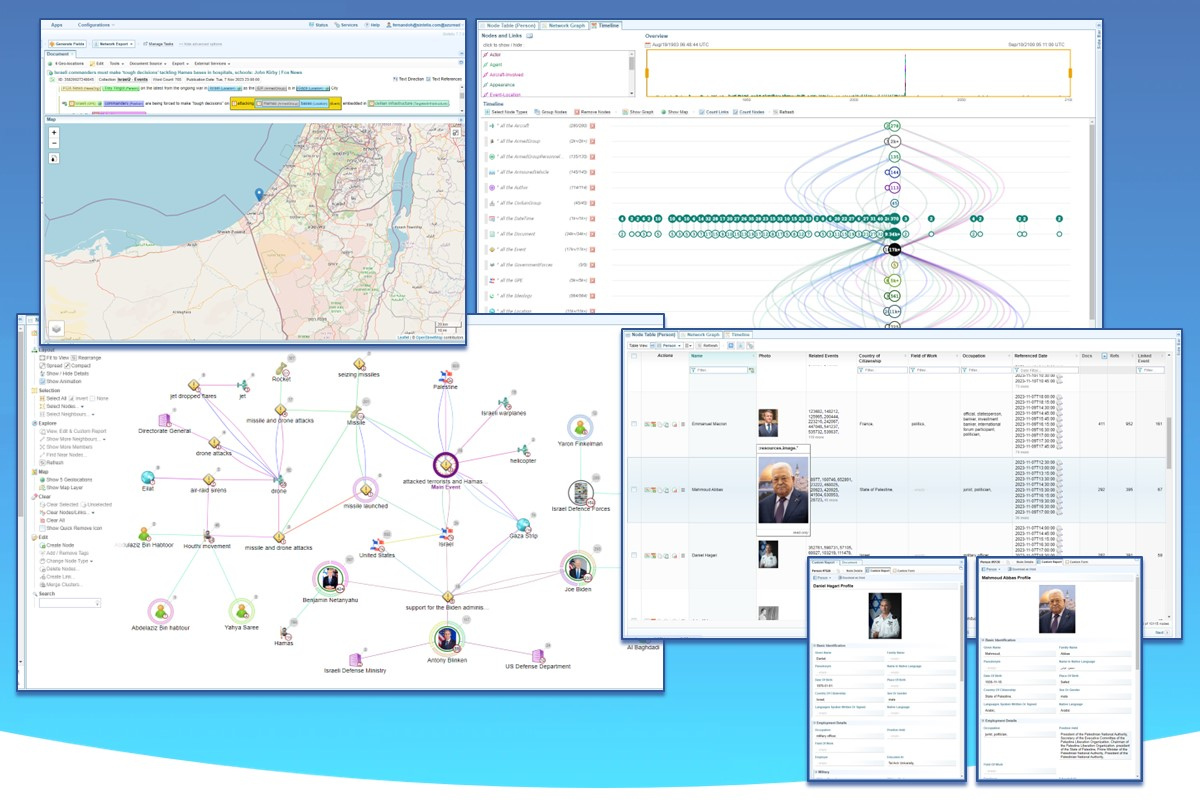The height and width of the screenshot is (800, 1200).
Task: Switch to Node Table (Person) tab in timeline window
Action: pos(510,25)
